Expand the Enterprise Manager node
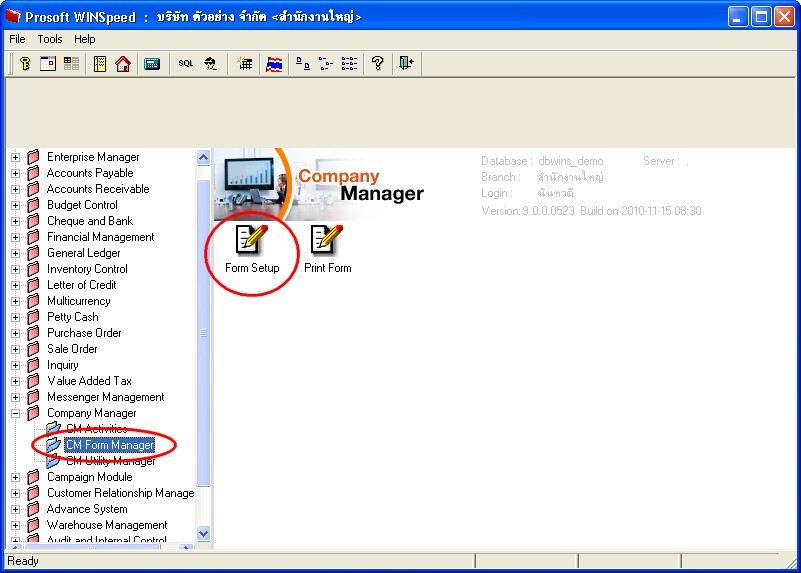This screenshot has width=801, height=573. coord(15,157)
